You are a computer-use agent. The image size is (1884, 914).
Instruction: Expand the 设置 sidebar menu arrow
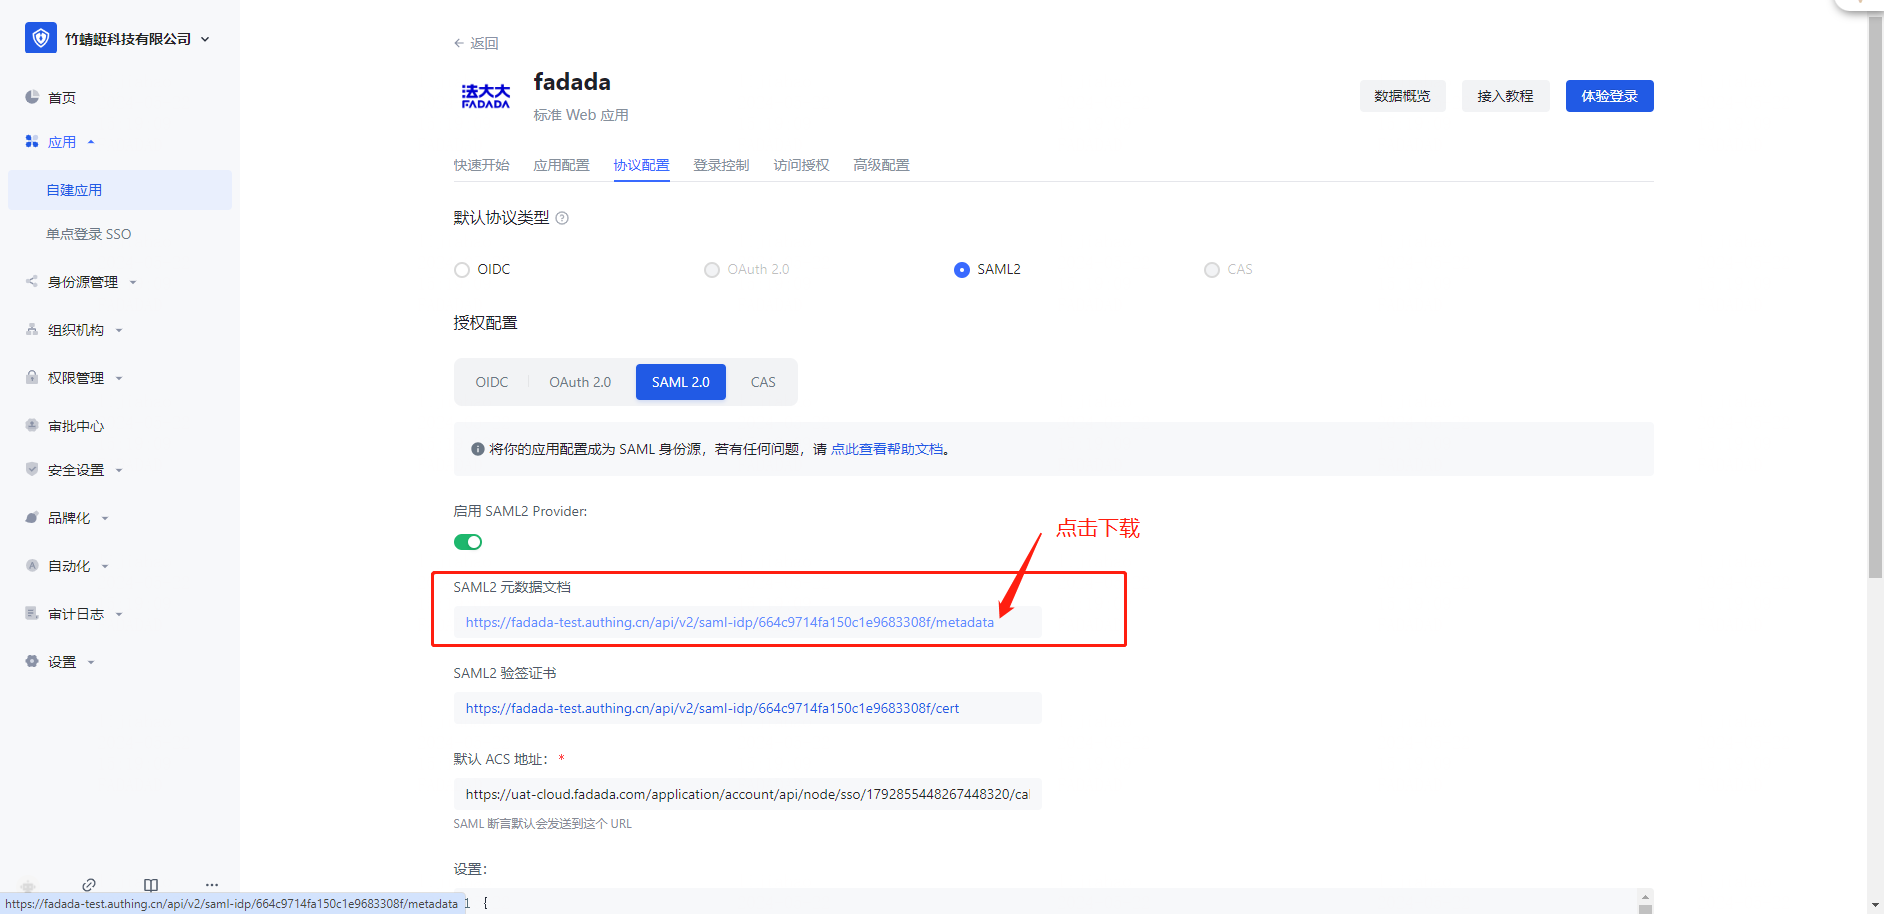[91, 662]
